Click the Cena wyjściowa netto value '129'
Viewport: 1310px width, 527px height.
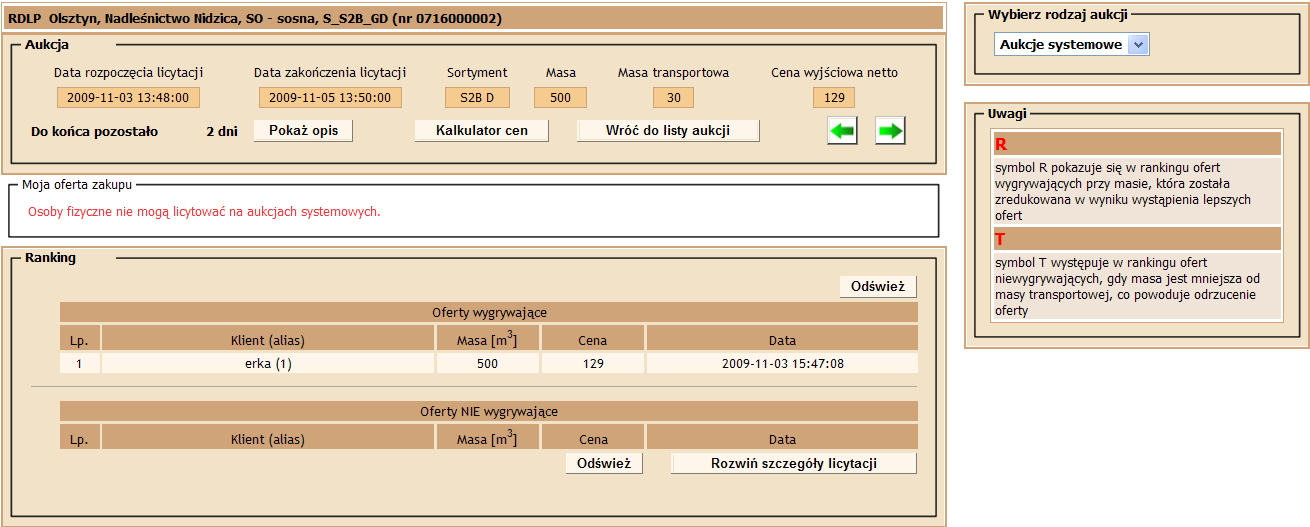[x=834, y=98]
